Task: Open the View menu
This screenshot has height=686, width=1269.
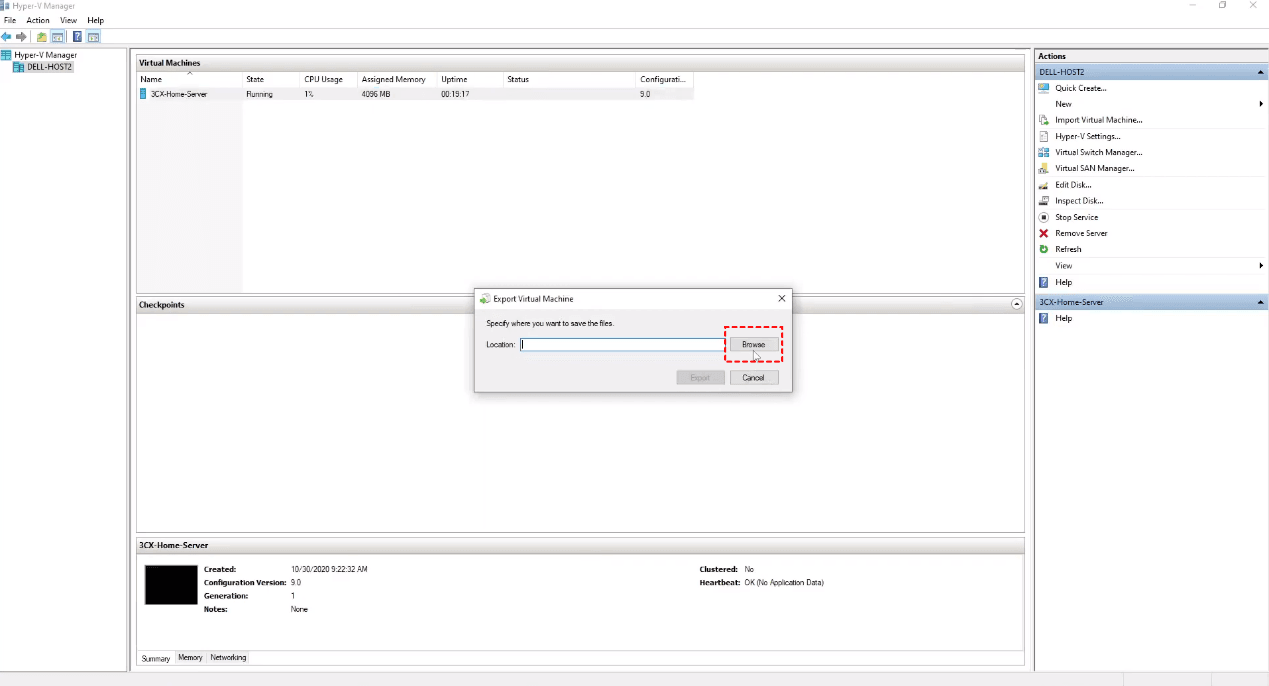Action: (68, 20)
